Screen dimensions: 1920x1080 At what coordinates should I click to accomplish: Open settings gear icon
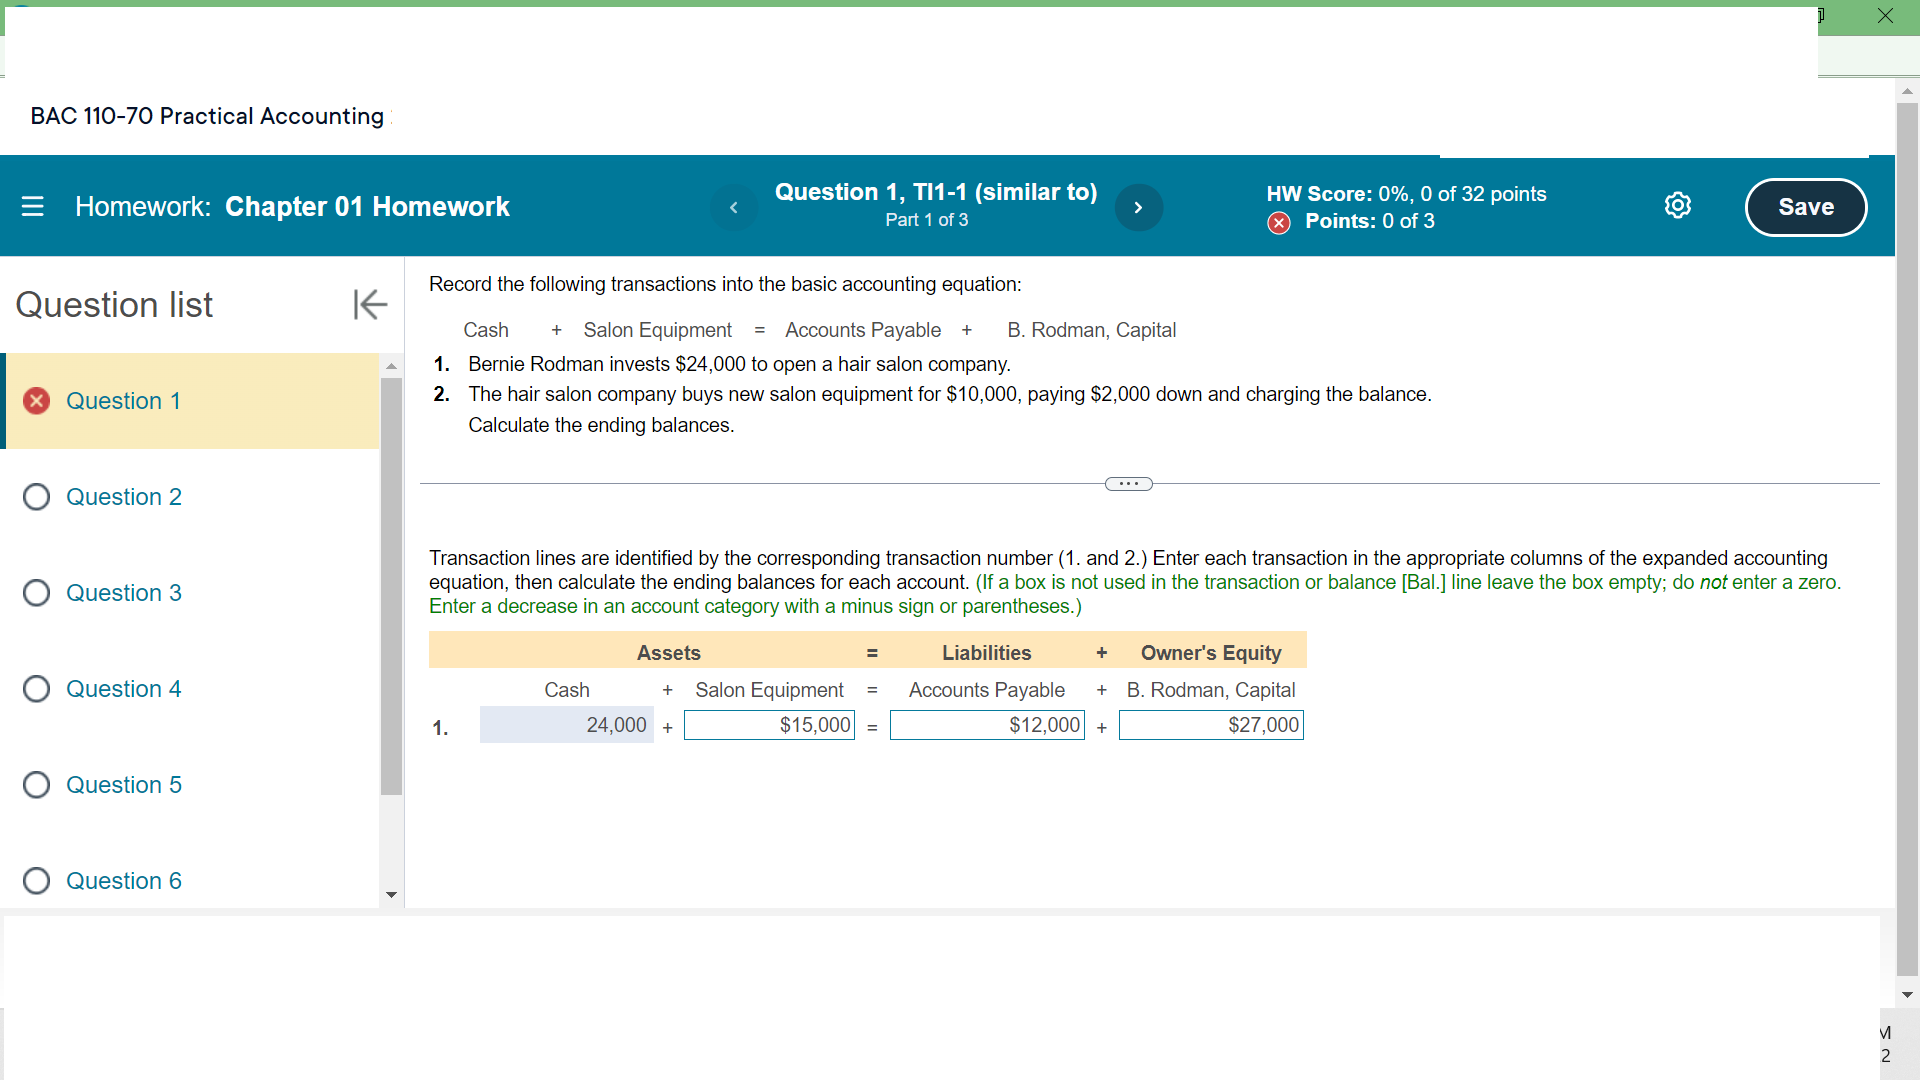pyautogui.click(x=1677, y=206)
